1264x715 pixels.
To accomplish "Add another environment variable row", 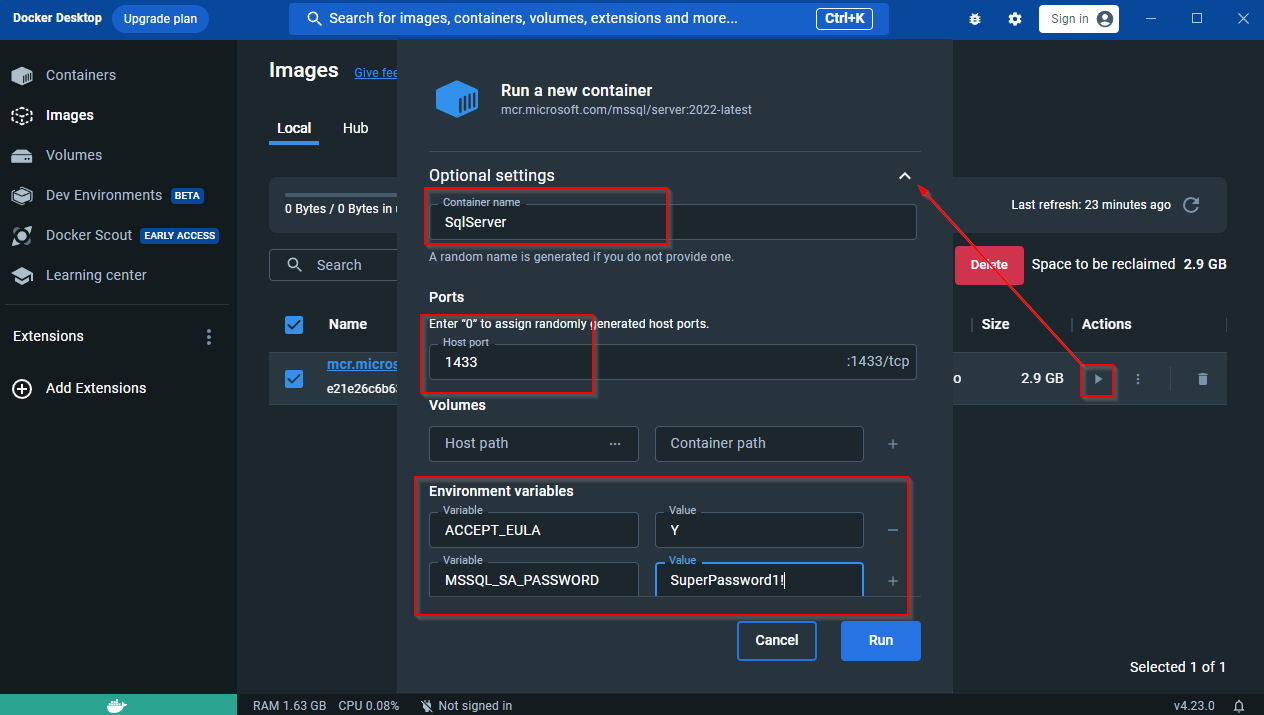I will pos(893,581).
